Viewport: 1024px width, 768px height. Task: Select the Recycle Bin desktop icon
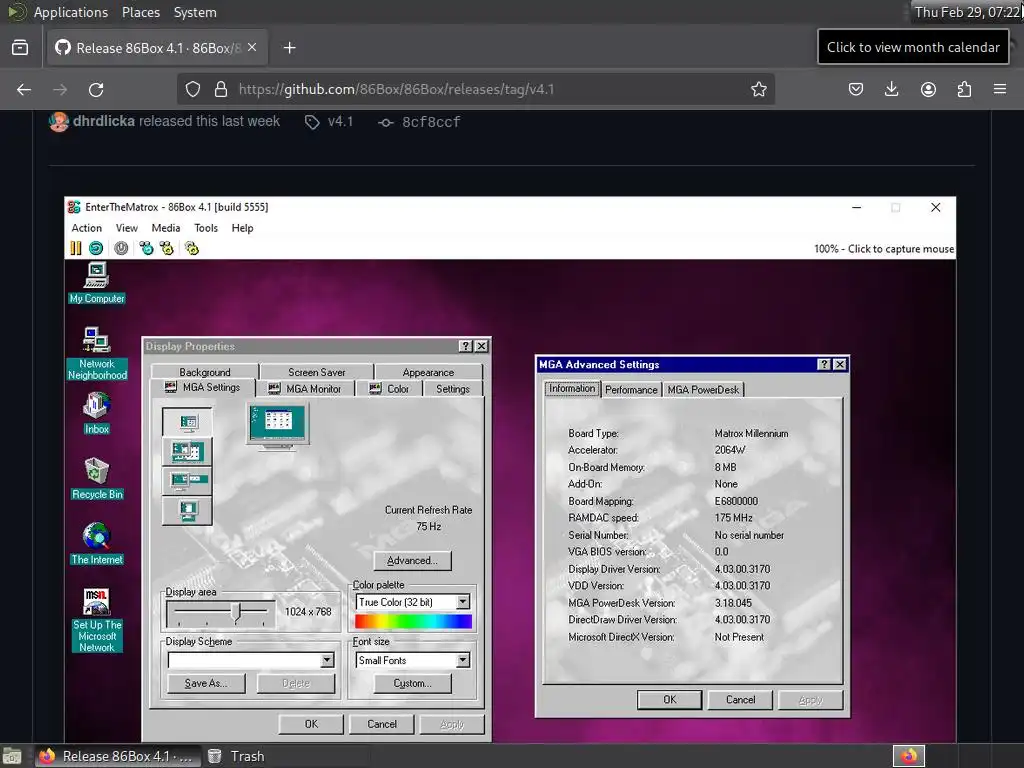click(x=97, y=478)
